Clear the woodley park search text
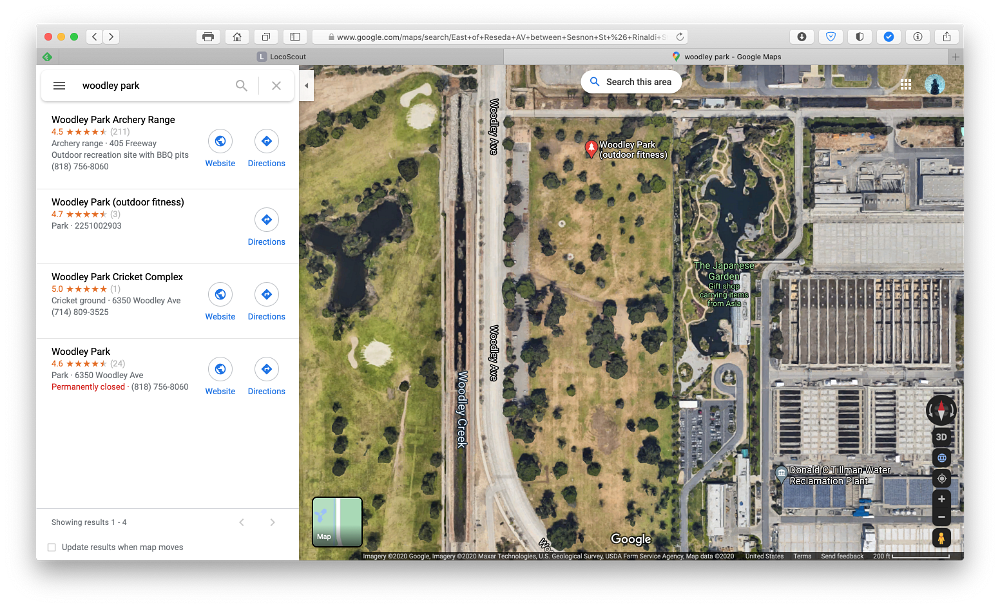The height and width of the screenshot is (608, 1000). (x=276, y=85)
